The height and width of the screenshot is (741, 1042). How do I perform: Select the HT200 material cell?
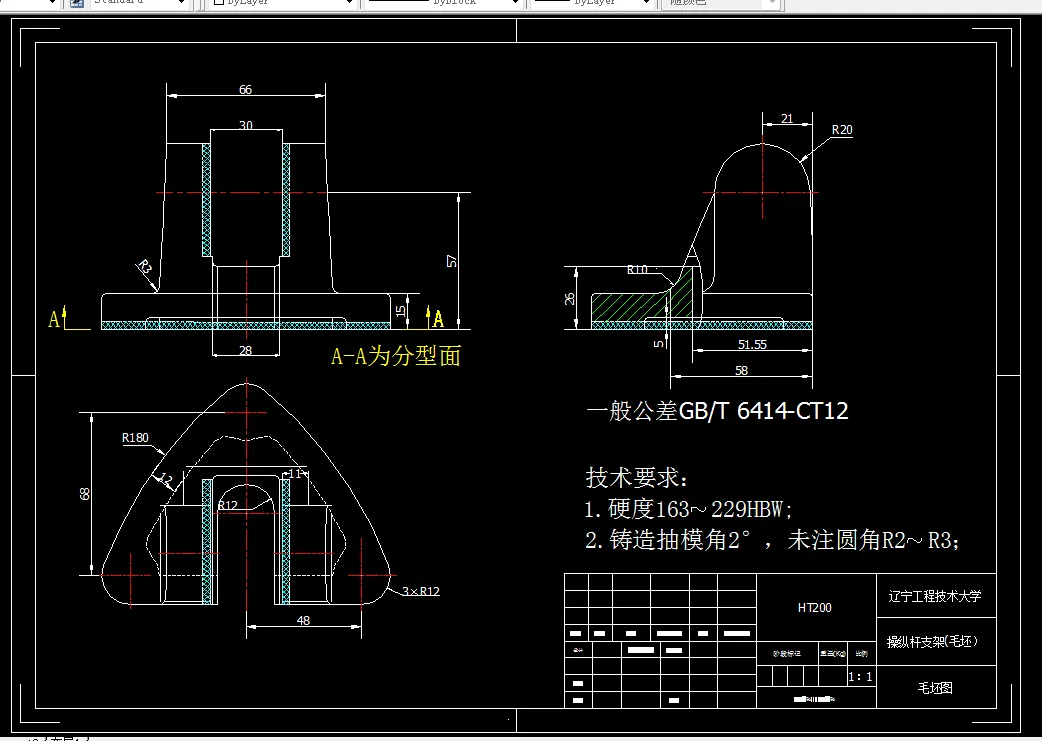pos(815,607)
